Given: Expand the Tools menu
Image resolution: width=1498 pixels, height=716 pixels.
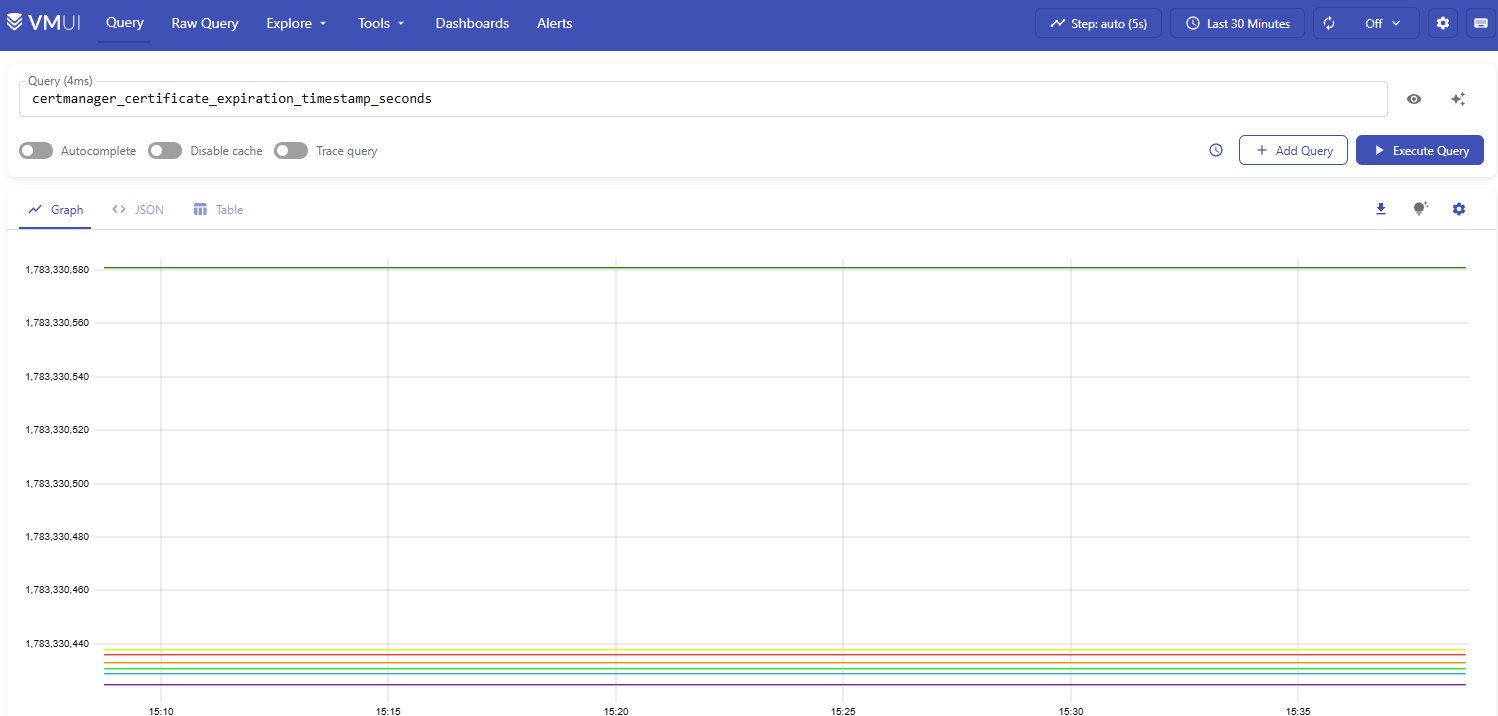Looking at the screenshot, I should point(381,23).
